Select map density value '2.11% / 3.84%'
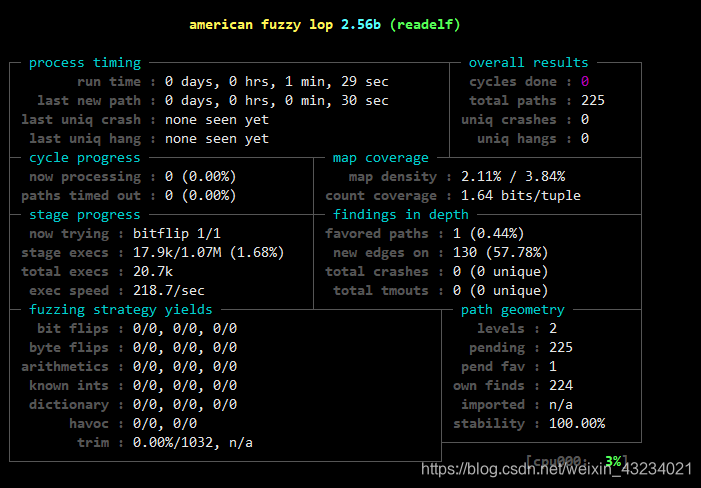This screenshot has height=488, width=701. [x=513, y=177]
